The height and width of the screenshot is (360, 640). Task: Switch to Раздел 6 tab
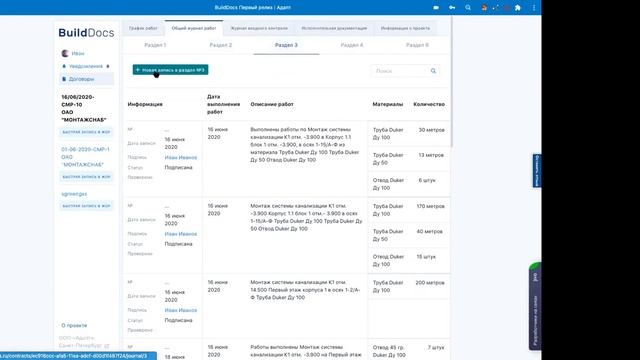[x=417, y=45]
